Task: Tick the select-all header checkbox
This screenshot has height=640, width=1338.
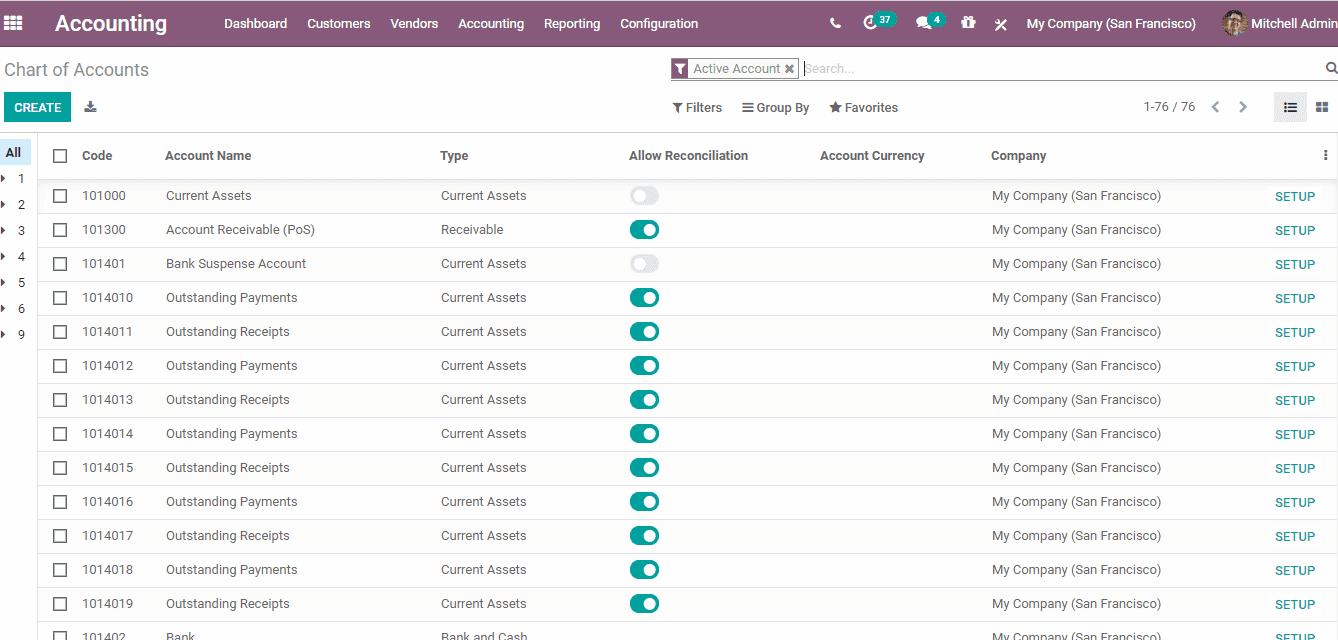Action: 60,156
